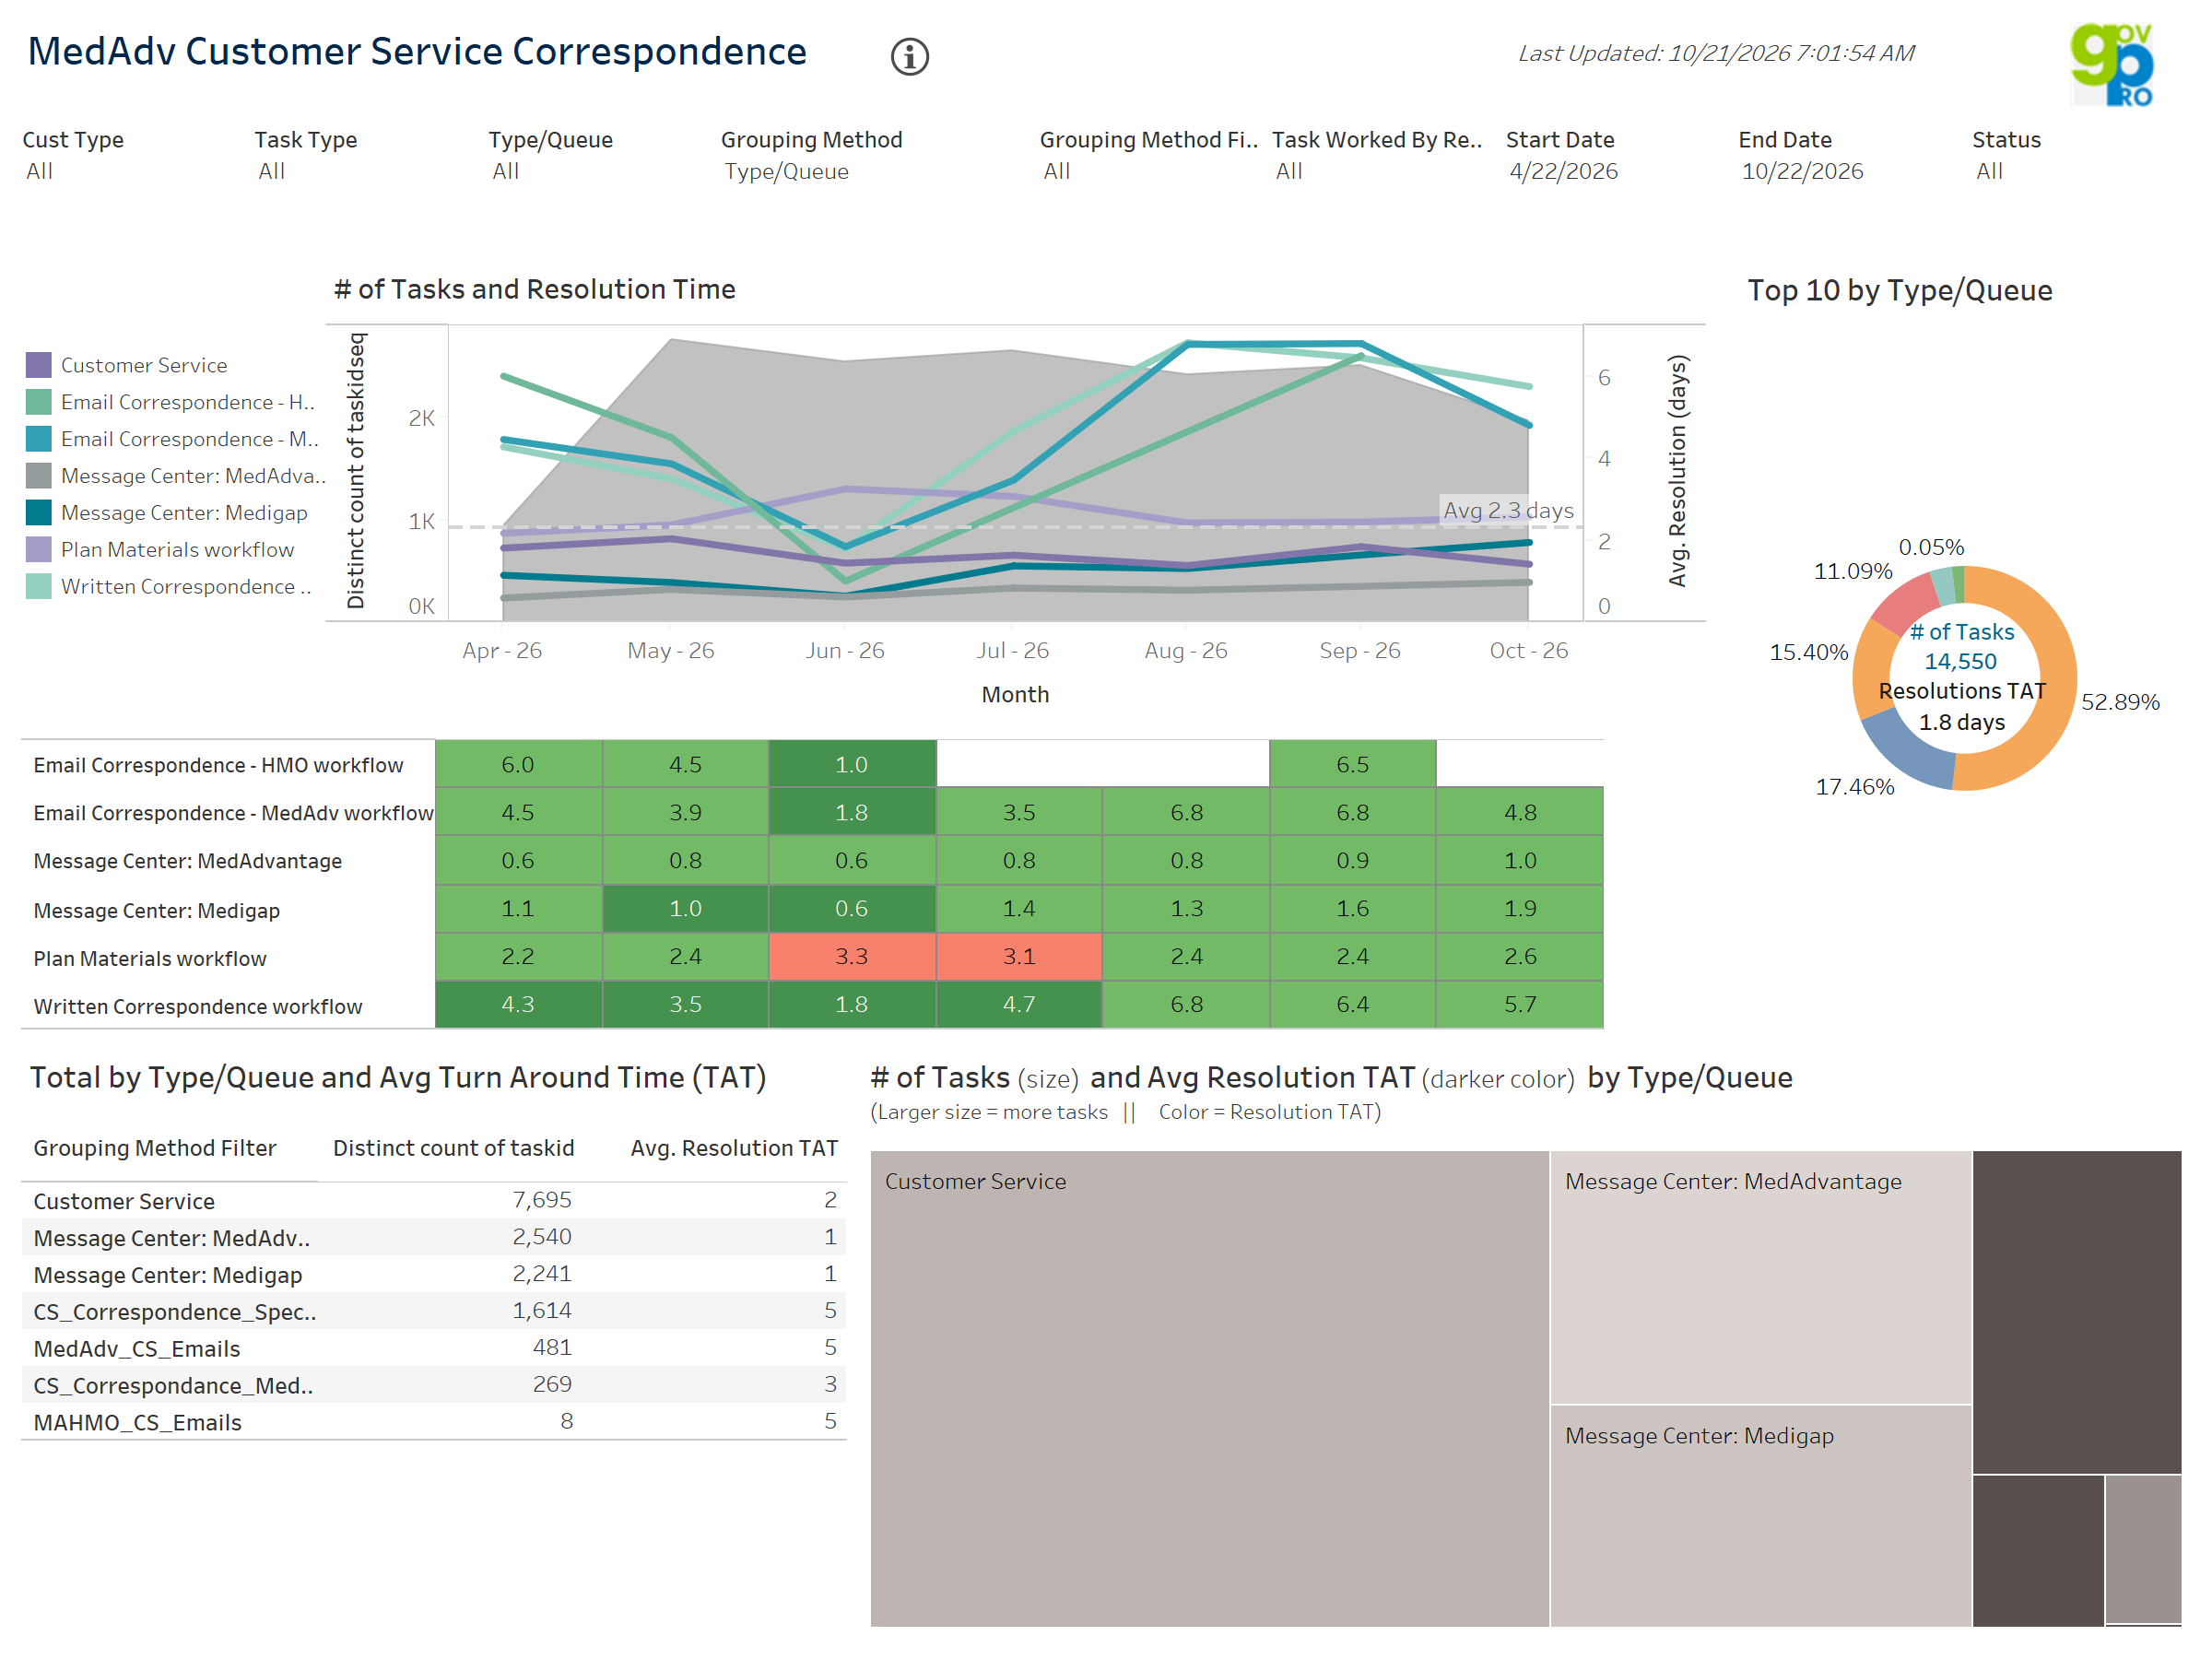2212x1659 pixels.
Task: Click the Jun - 26 month axis label
Action: coord(845,651)
